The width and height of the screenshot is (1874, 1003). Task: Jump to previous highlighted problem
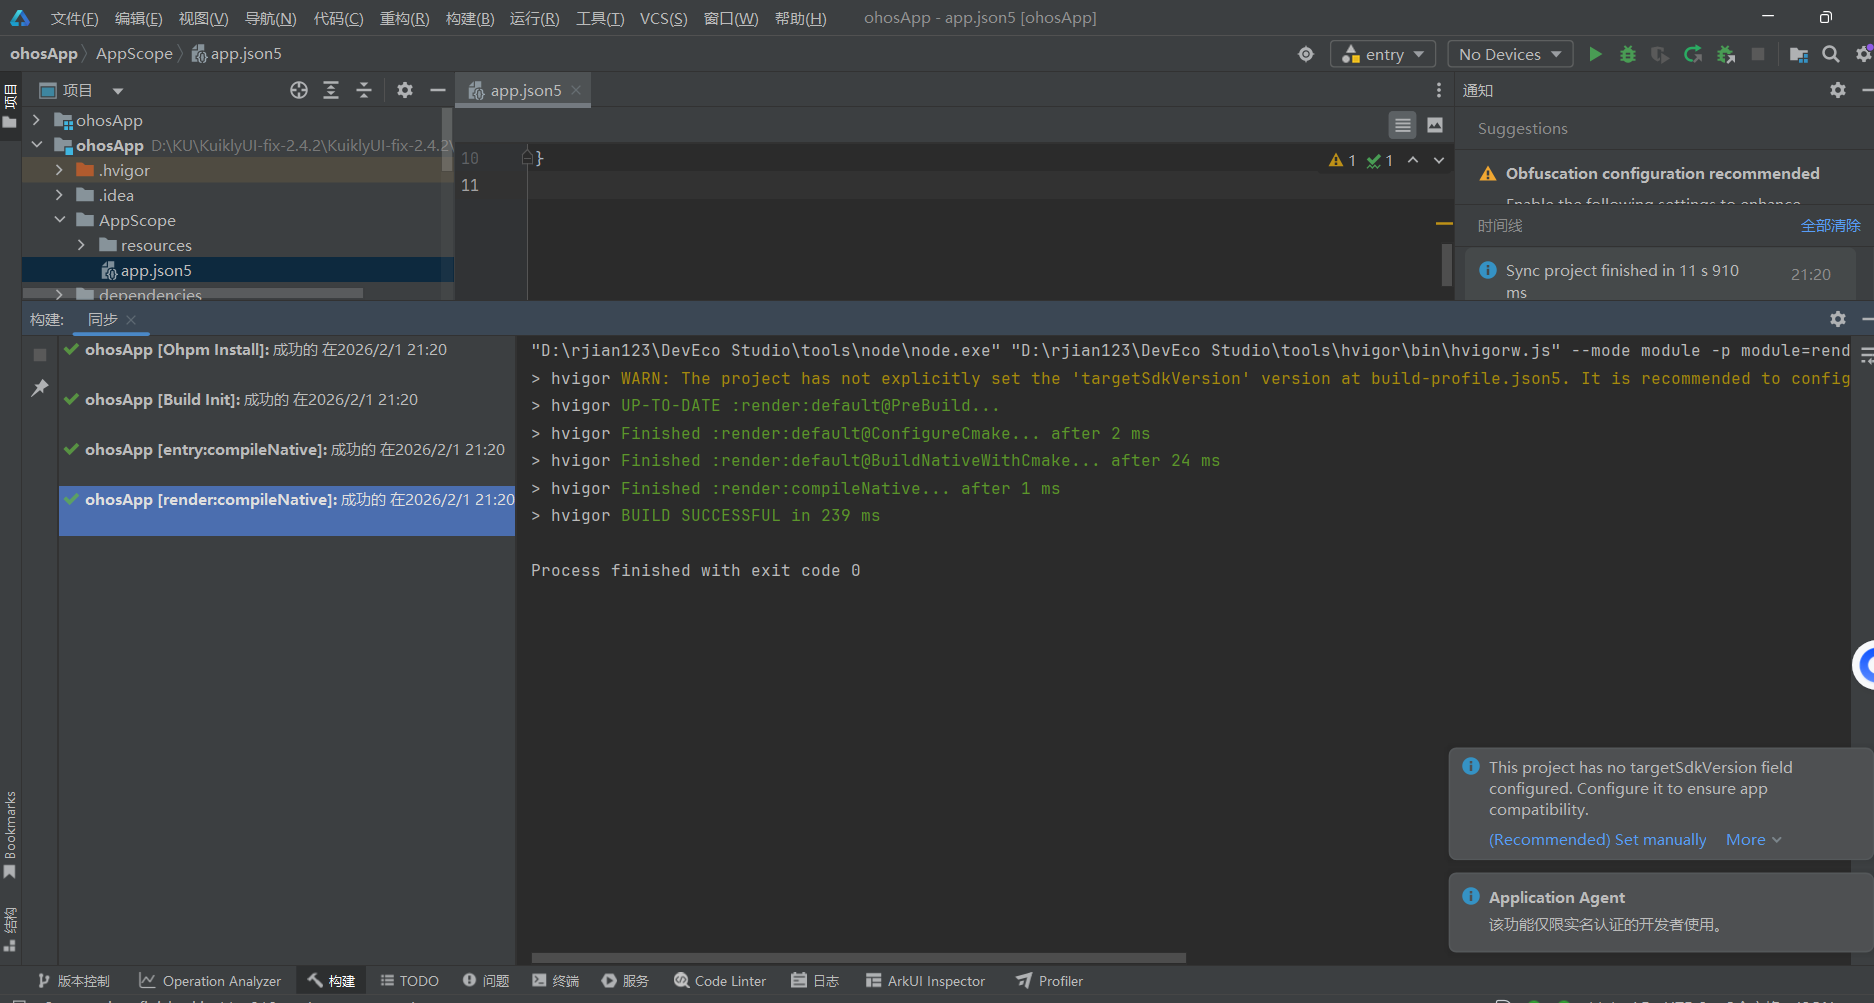[1413, 160]
